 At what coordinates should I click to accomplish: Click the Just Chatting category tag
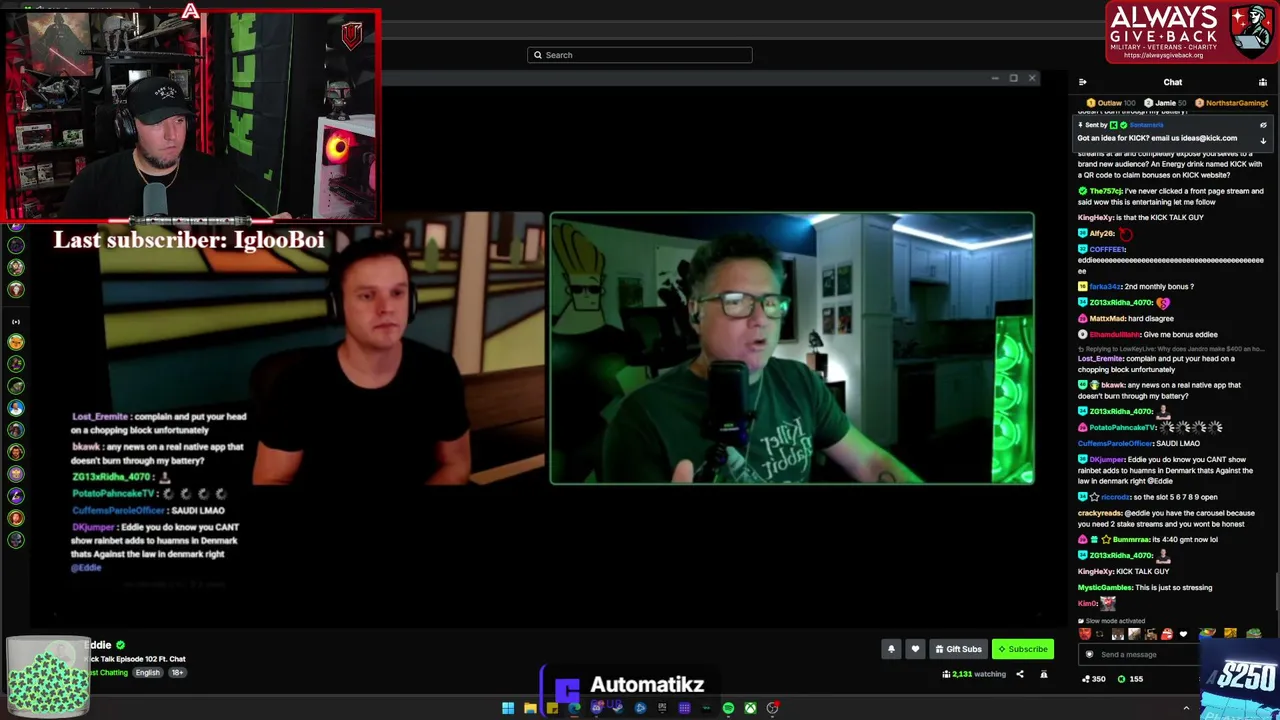click(x=108, y=672)
